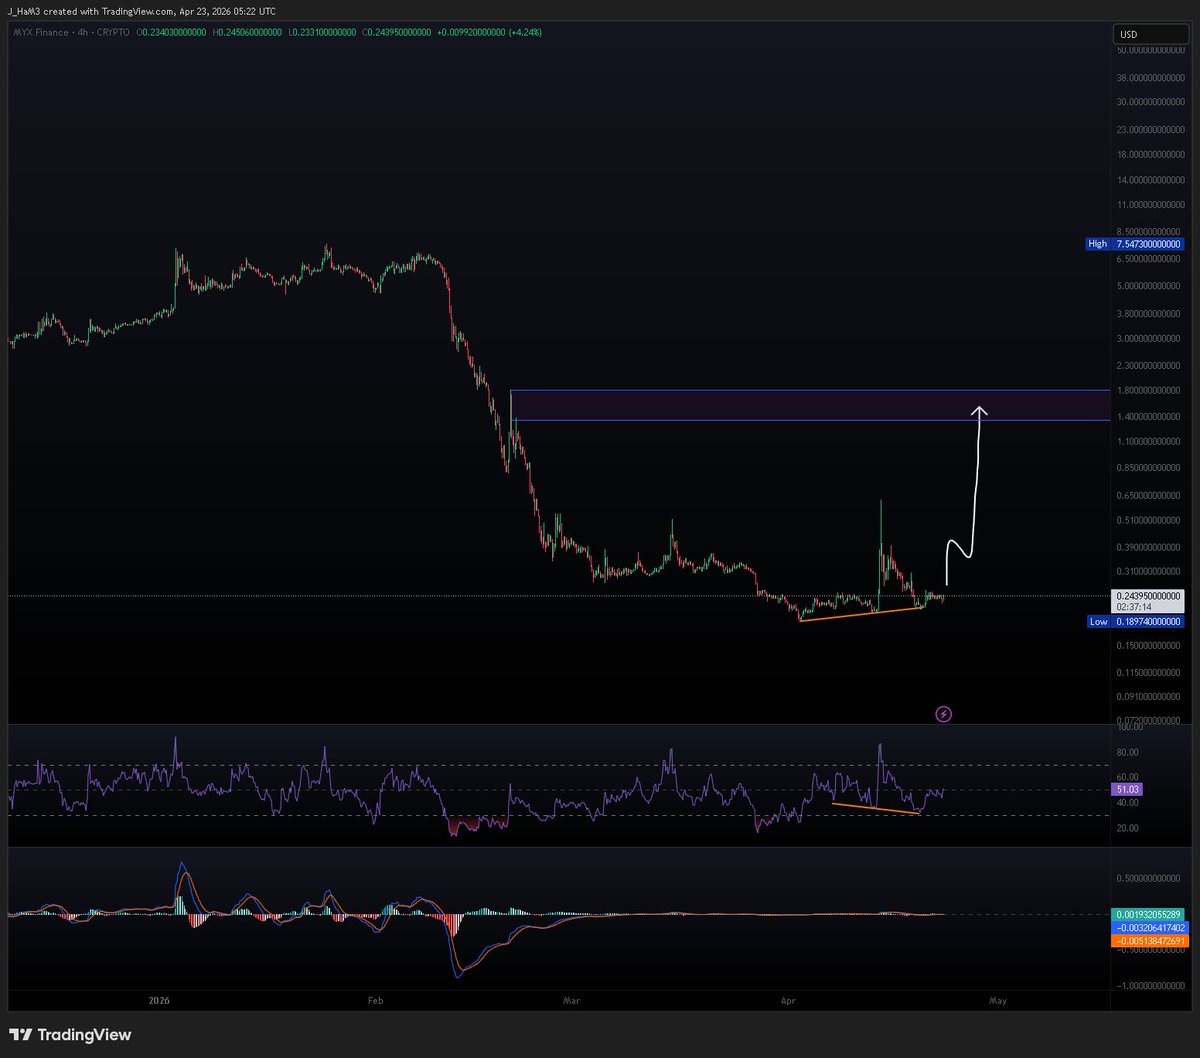
Task: Click the 0.091000000000 price scale label
Action: (1150, 696)
